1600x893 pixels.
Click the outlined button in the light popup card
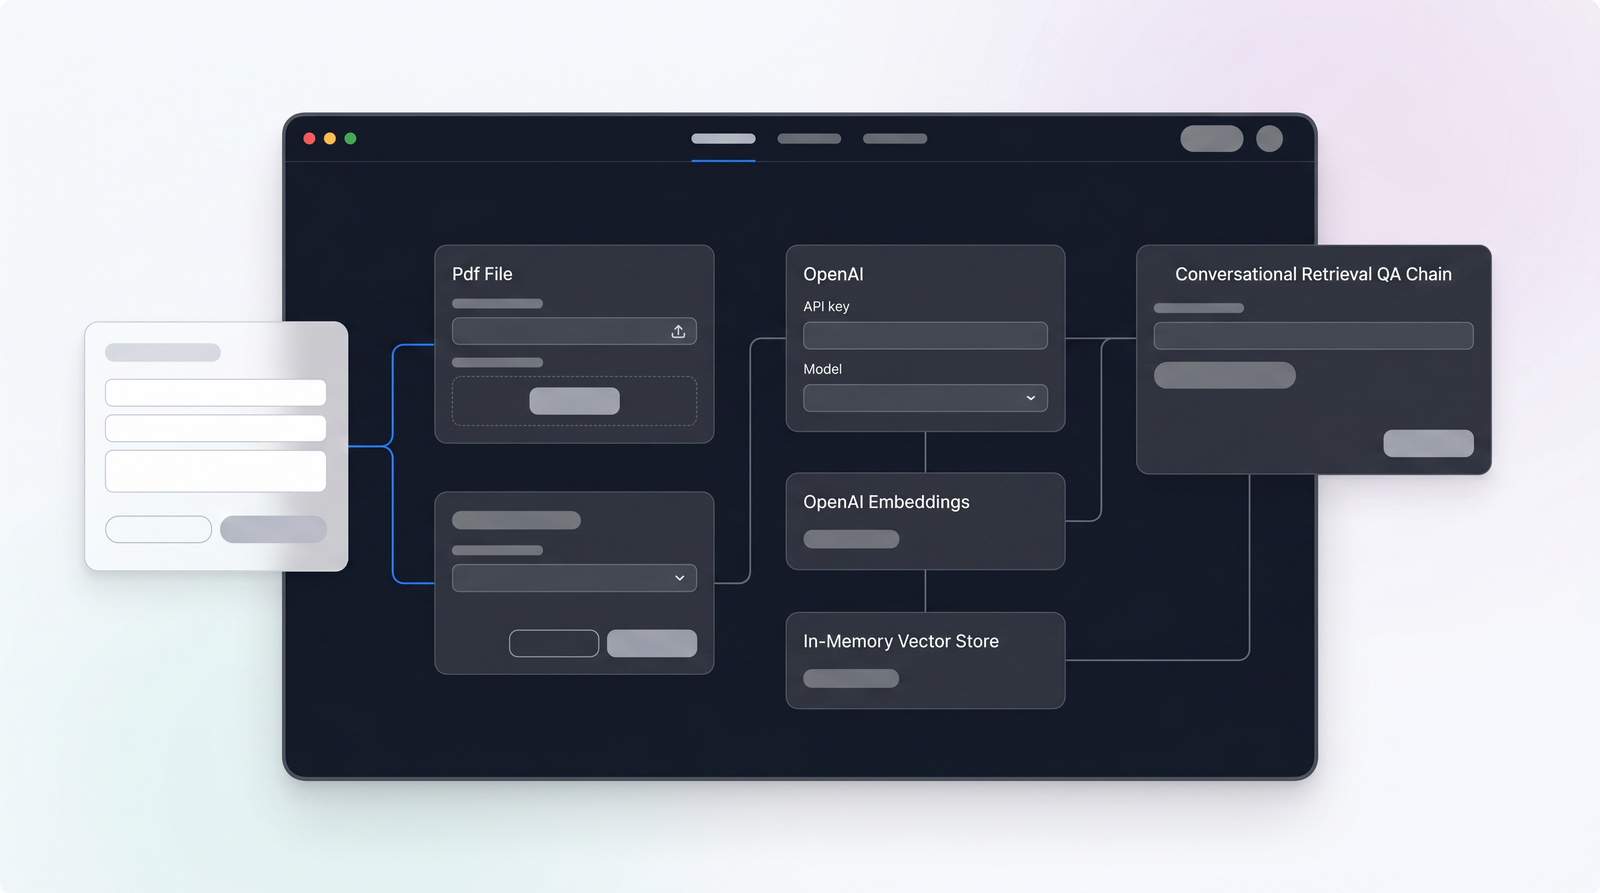158,529
